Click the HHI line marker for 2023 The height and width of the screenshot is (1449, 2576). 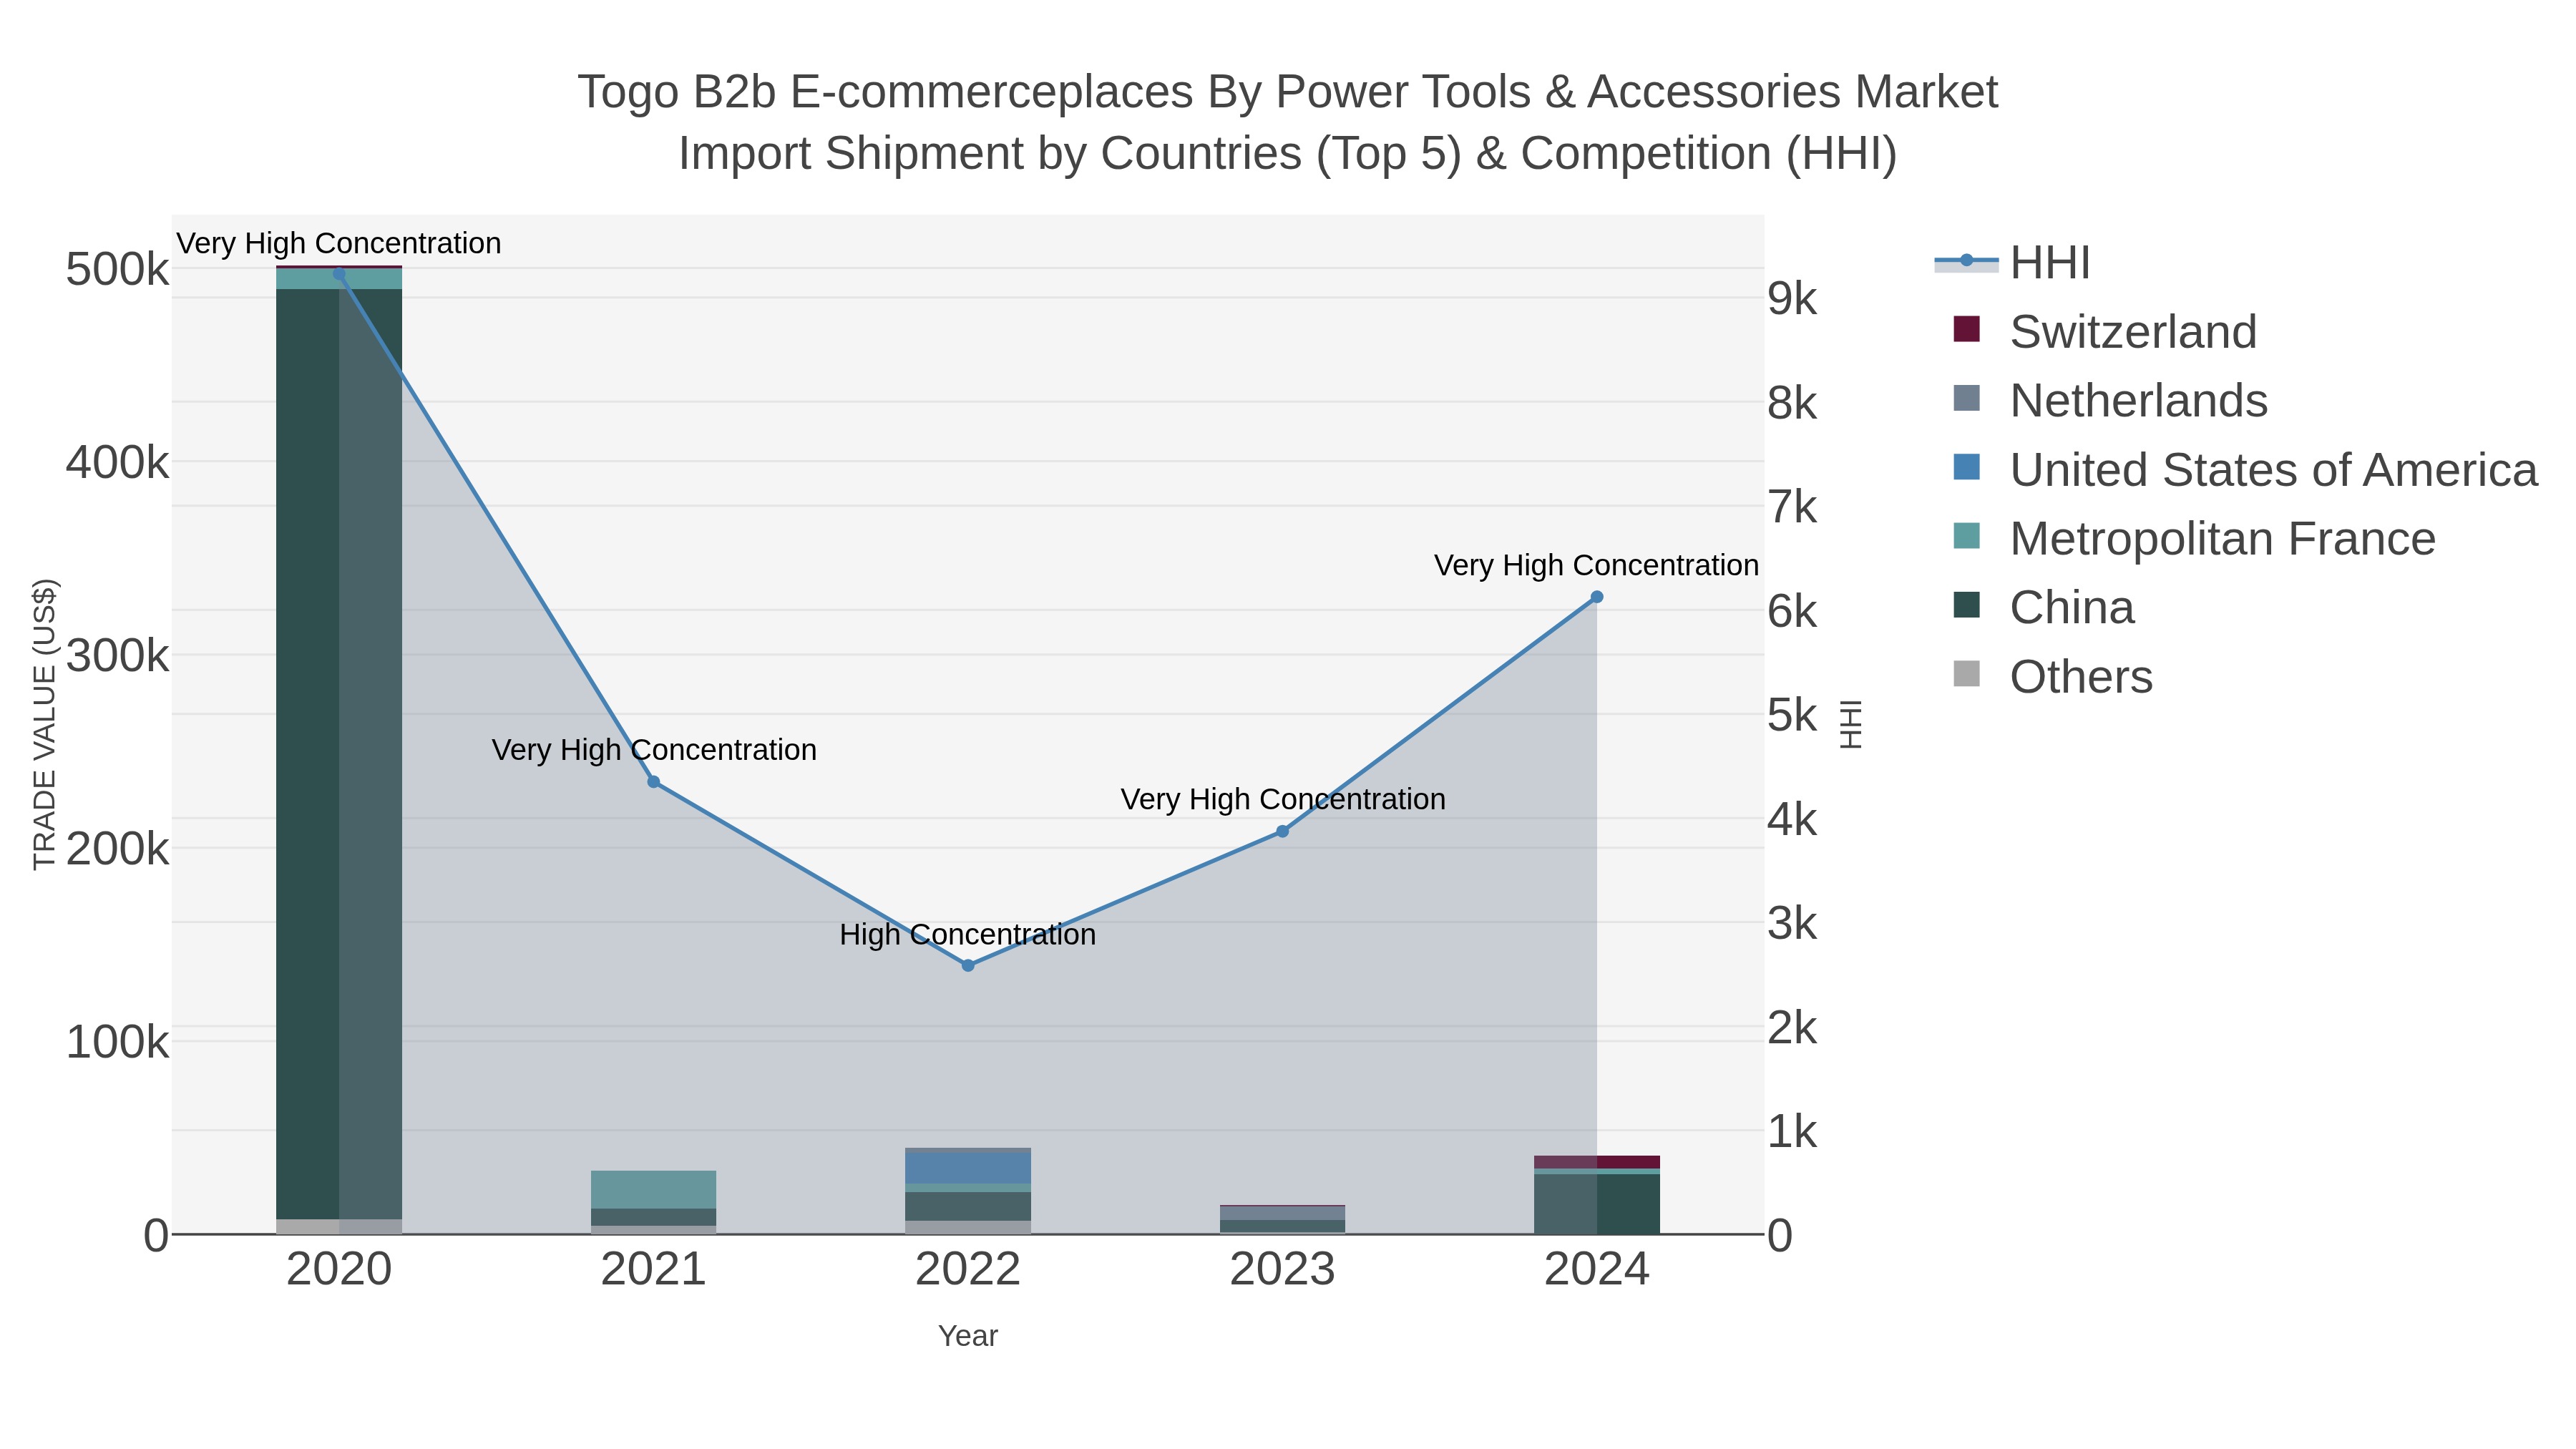1283,831
